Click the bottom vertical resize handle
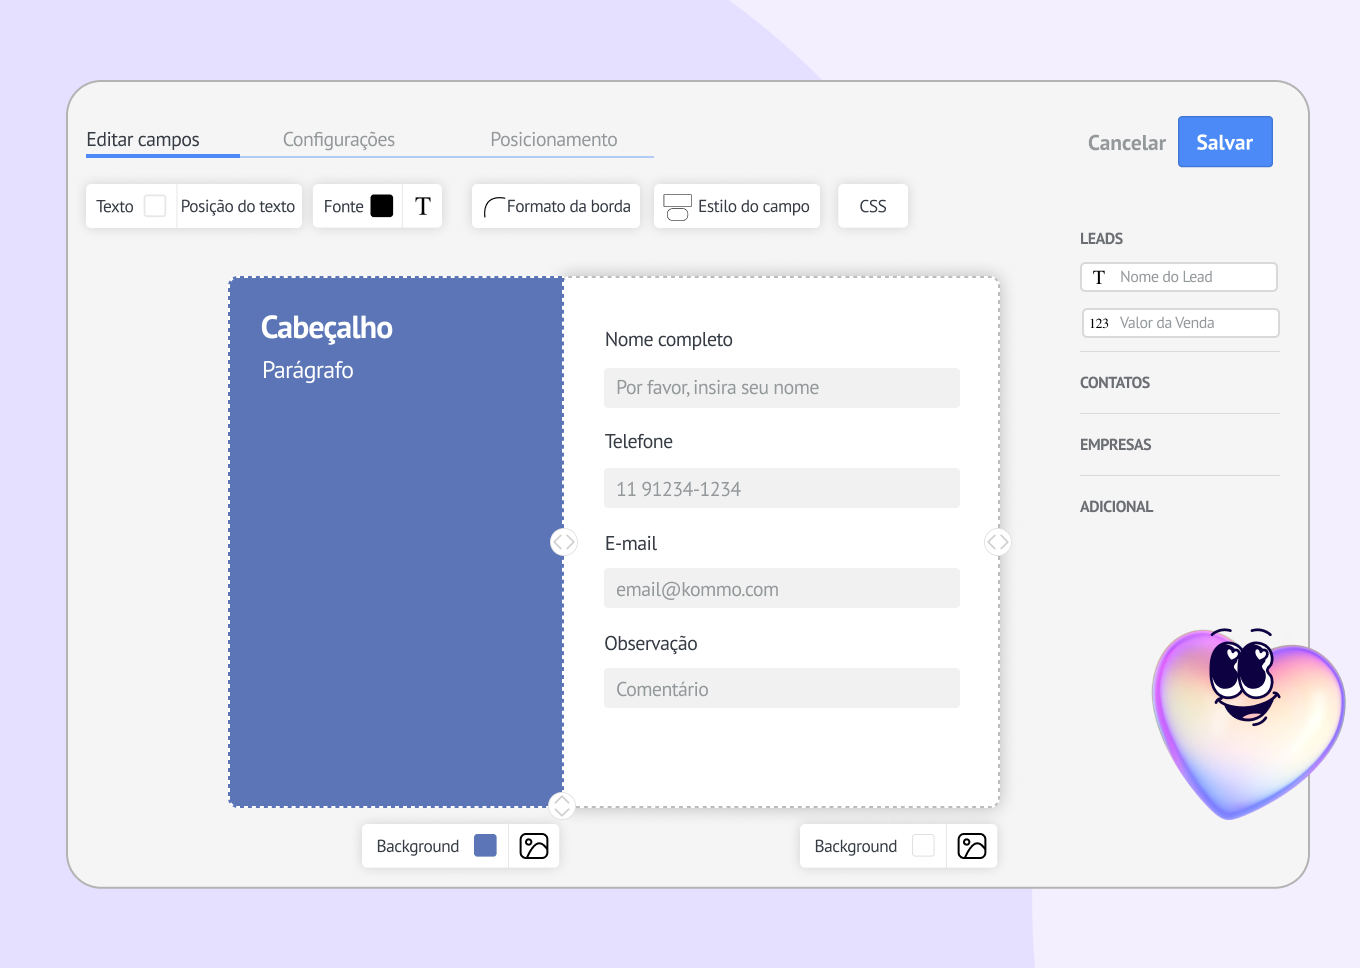This screenshot has width=1360, height=968. point(562,805)
